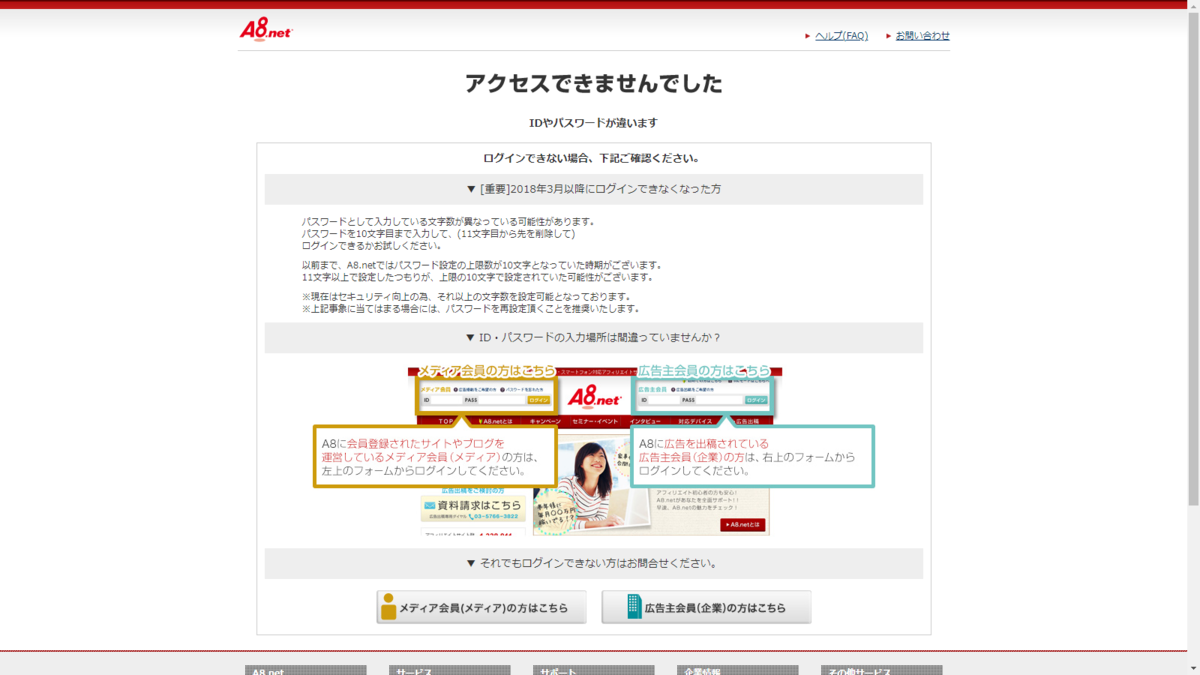This screenshot has height=675, width=1200.
Task: Click the login form guide screenshot image
Action: click(594, 450)
